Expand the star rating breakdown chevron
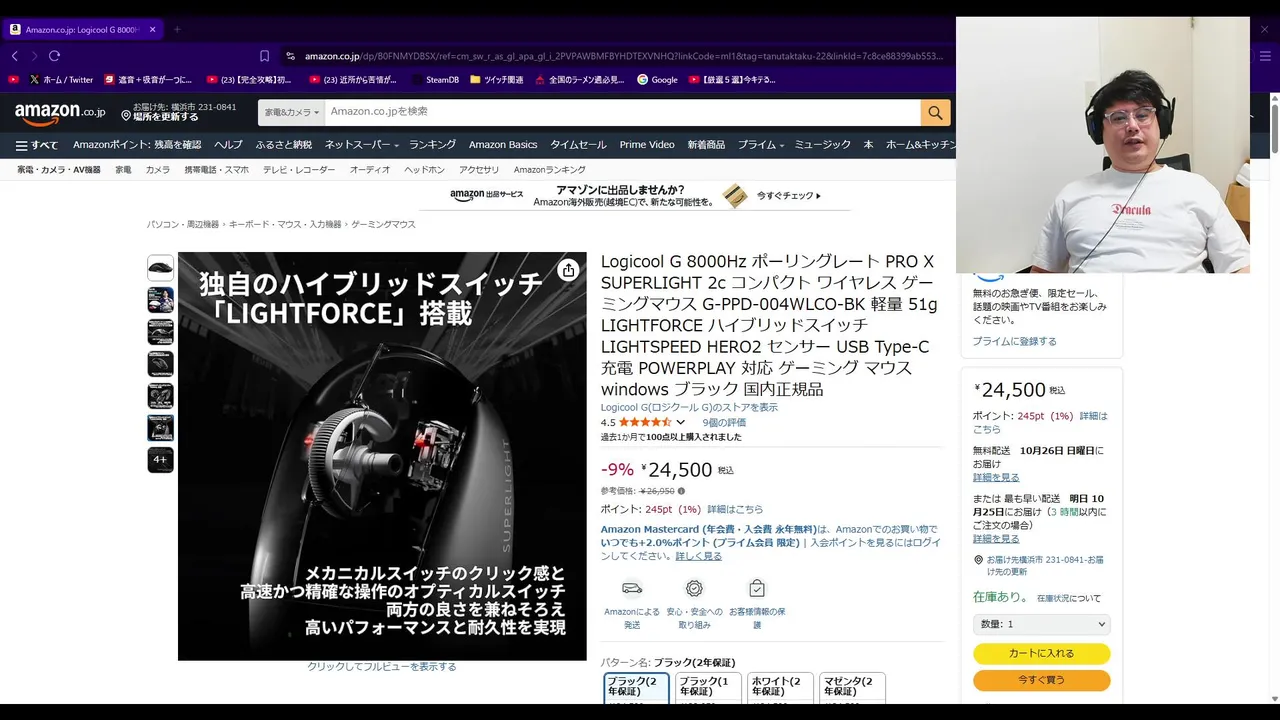Viewport: 1280px width, 720px height. click(680, 423)
